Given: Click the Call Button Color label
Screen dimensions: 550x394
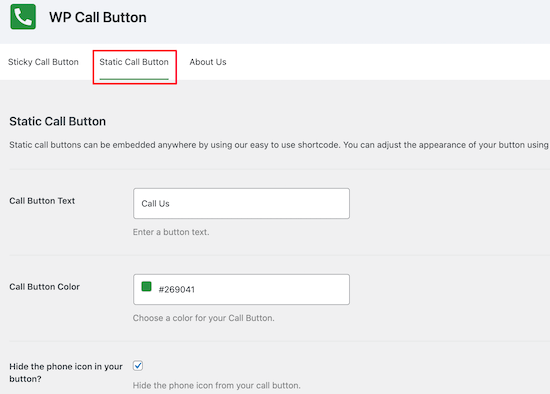Looking at the screenshot, I should (x=45, y=287).
